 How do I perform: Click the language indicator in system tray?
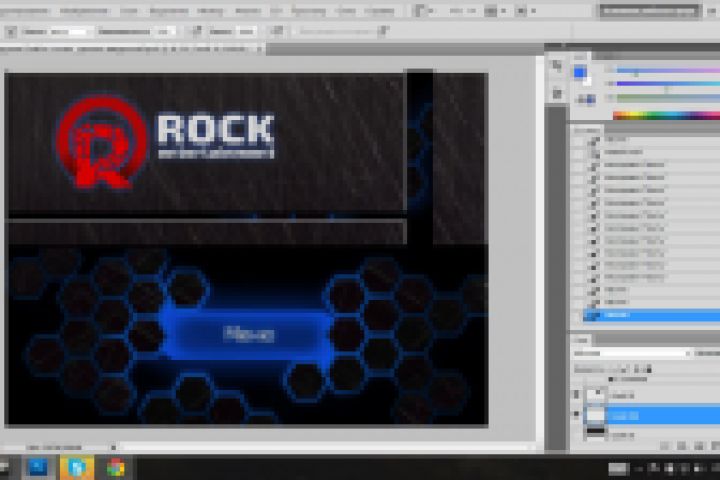click(618, 469)
